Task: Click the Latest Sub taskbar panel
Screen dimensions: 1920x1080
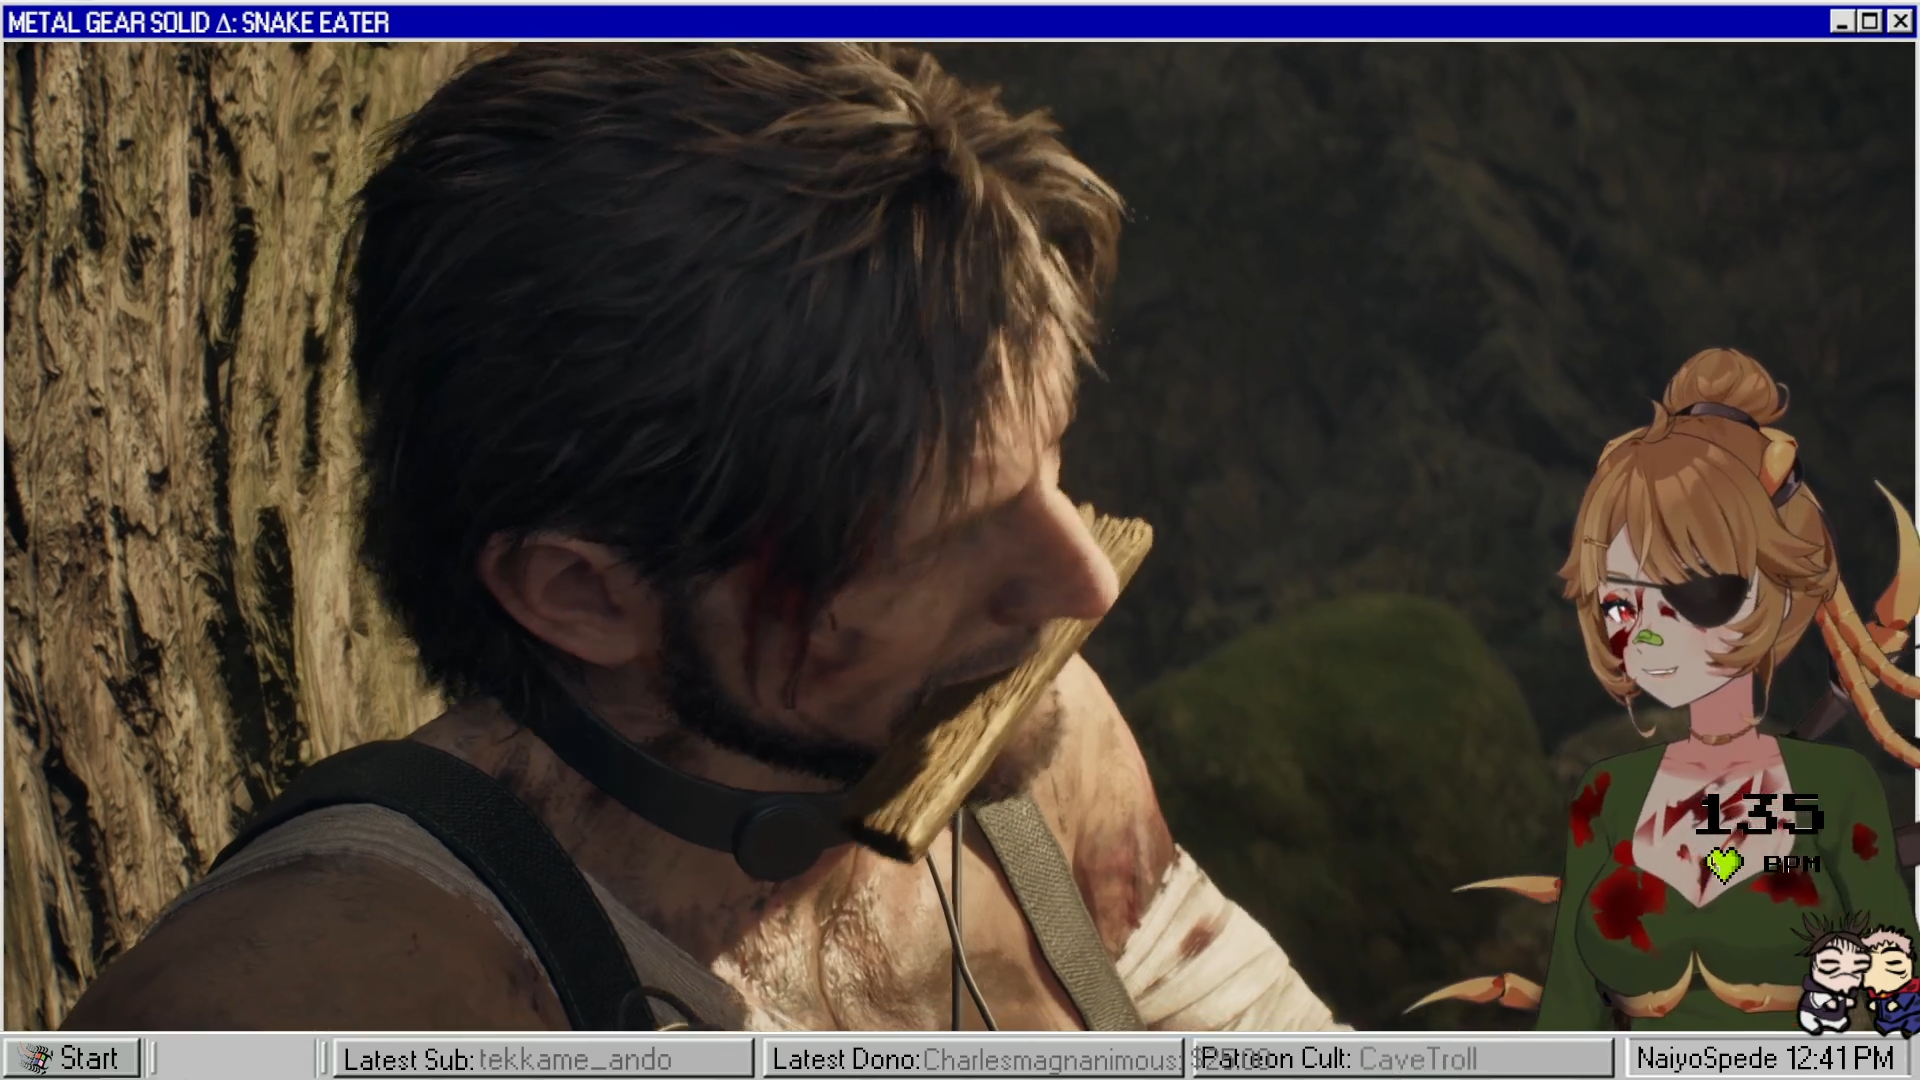Action: coord(543,1058)
